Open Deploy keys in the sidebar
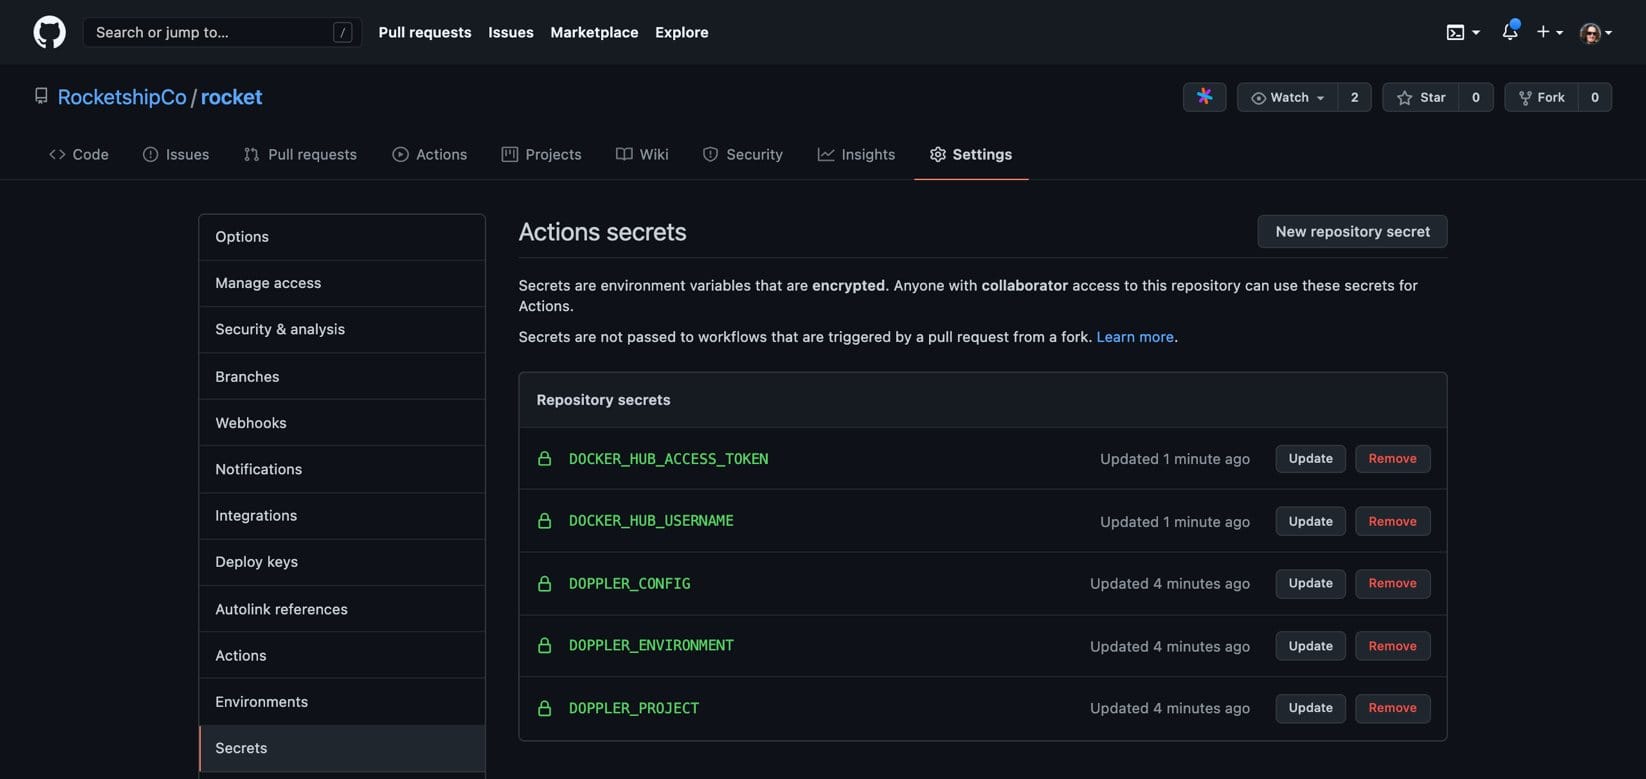Screen dimensions: 1646x779 point(342,562)
